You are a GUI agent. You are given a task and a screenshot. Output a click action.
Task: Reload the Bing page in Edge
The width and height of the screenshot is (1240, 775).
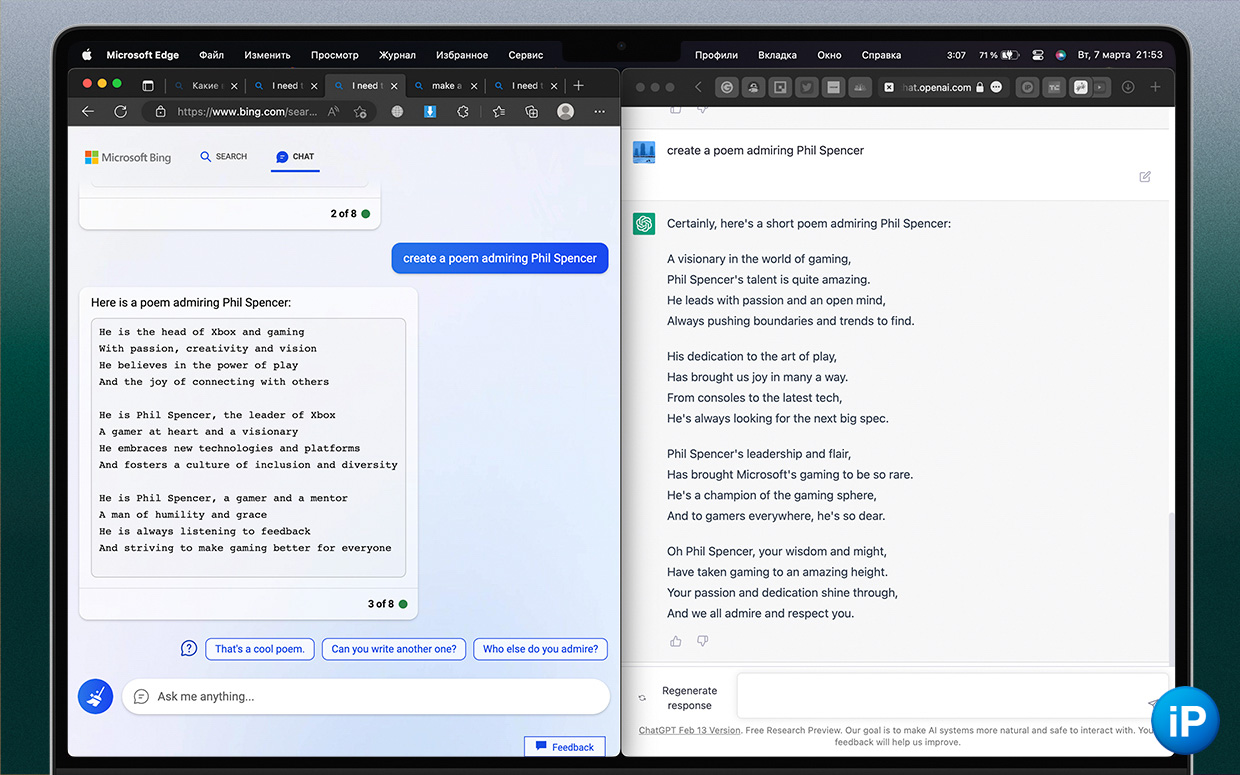click(120, 112)
